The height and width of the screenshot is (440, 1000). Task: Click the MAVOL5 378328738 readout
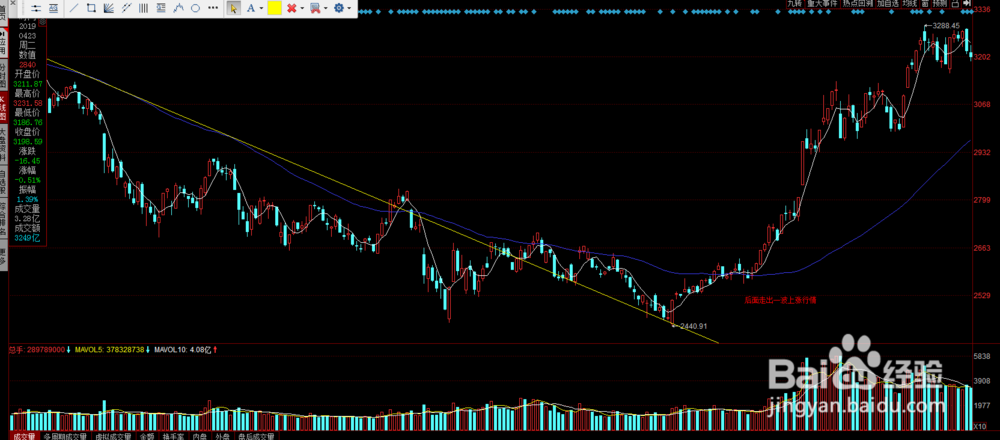[111, 349]
